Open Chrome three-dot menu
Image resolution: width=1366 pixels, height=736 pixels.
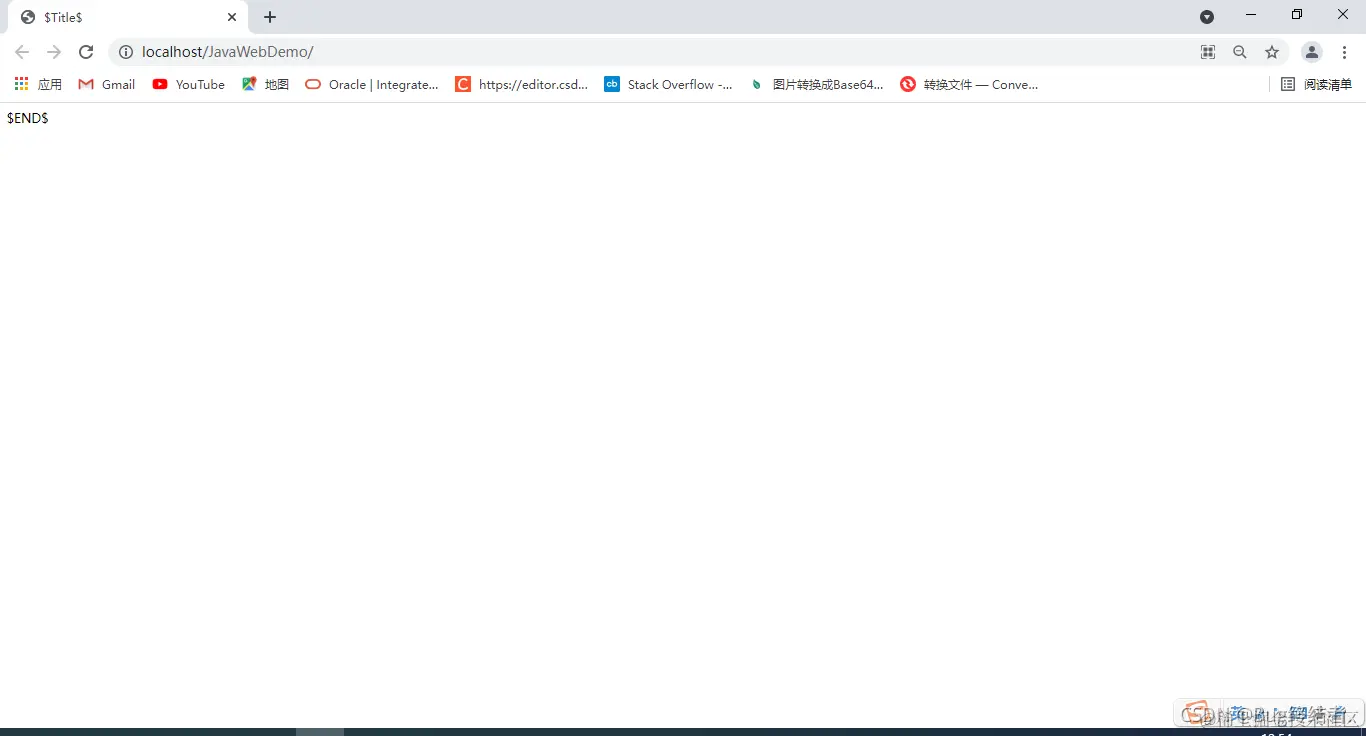[1344, 52]
